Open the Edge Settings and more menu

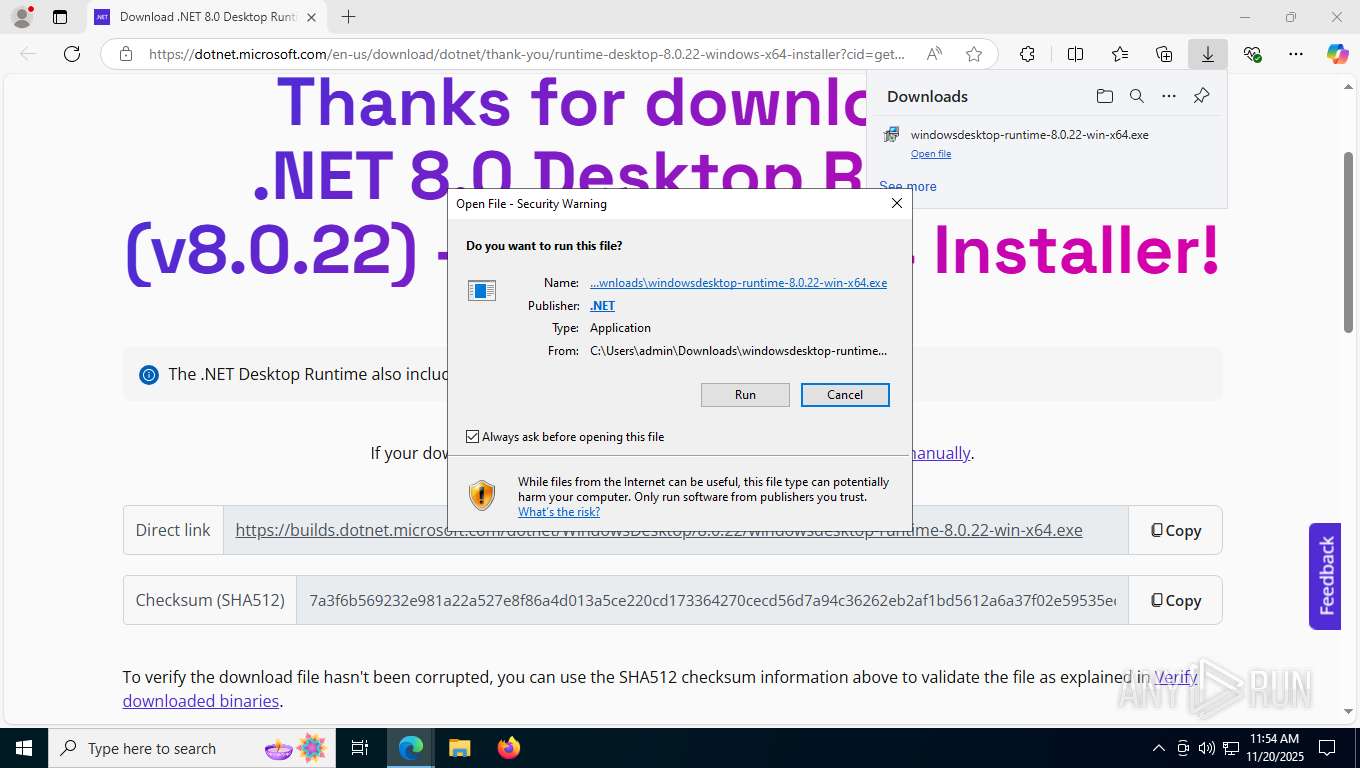tap(1296, 54)
